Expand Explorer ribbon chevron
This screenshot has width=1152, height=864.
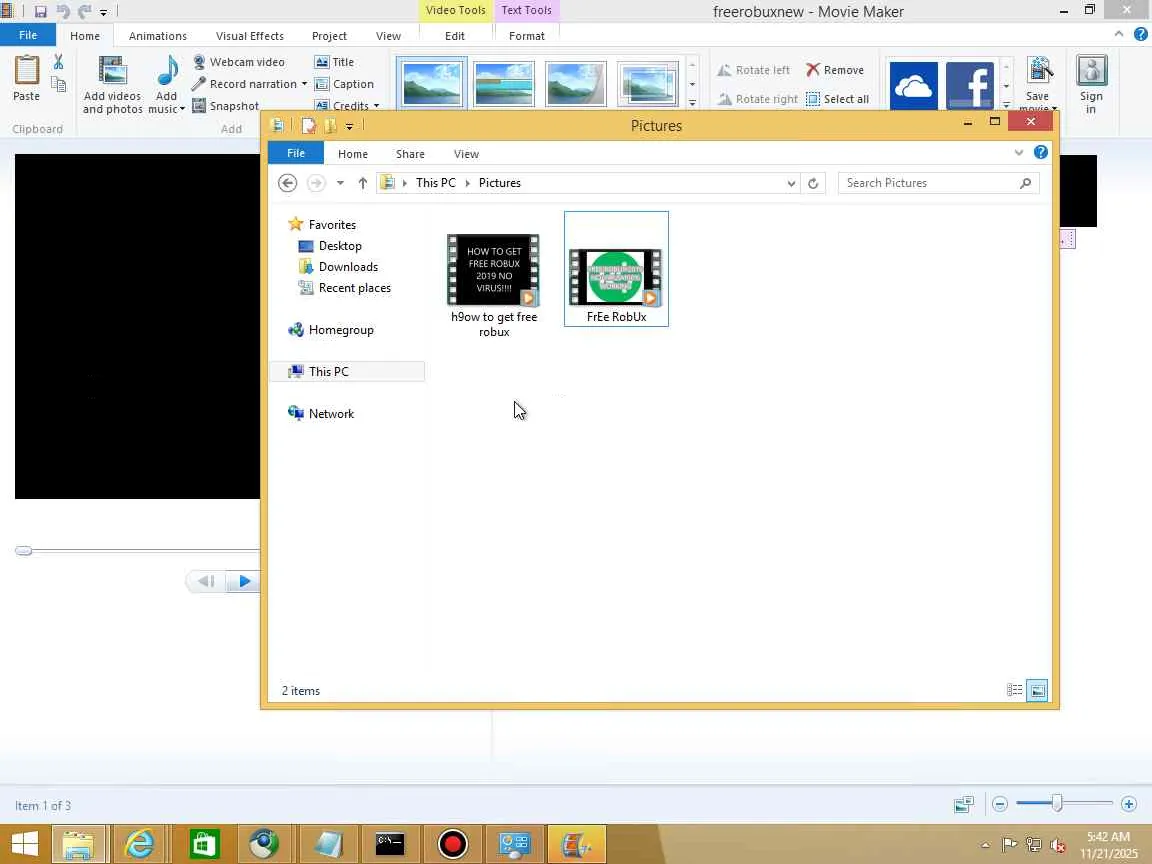[x=1018, y=153]
